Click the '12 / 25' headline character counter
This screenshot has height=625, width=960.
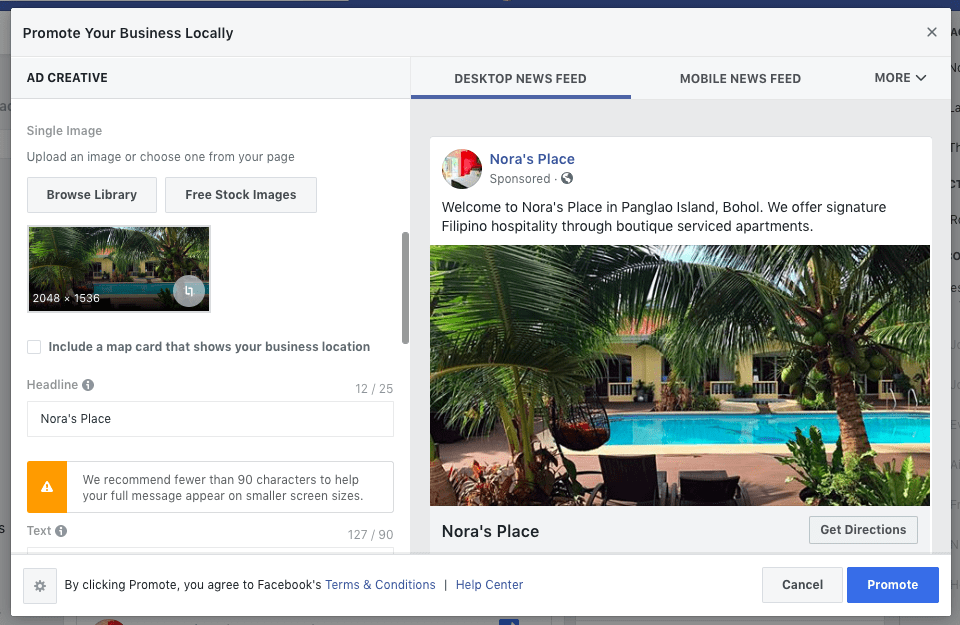[374, 389]
